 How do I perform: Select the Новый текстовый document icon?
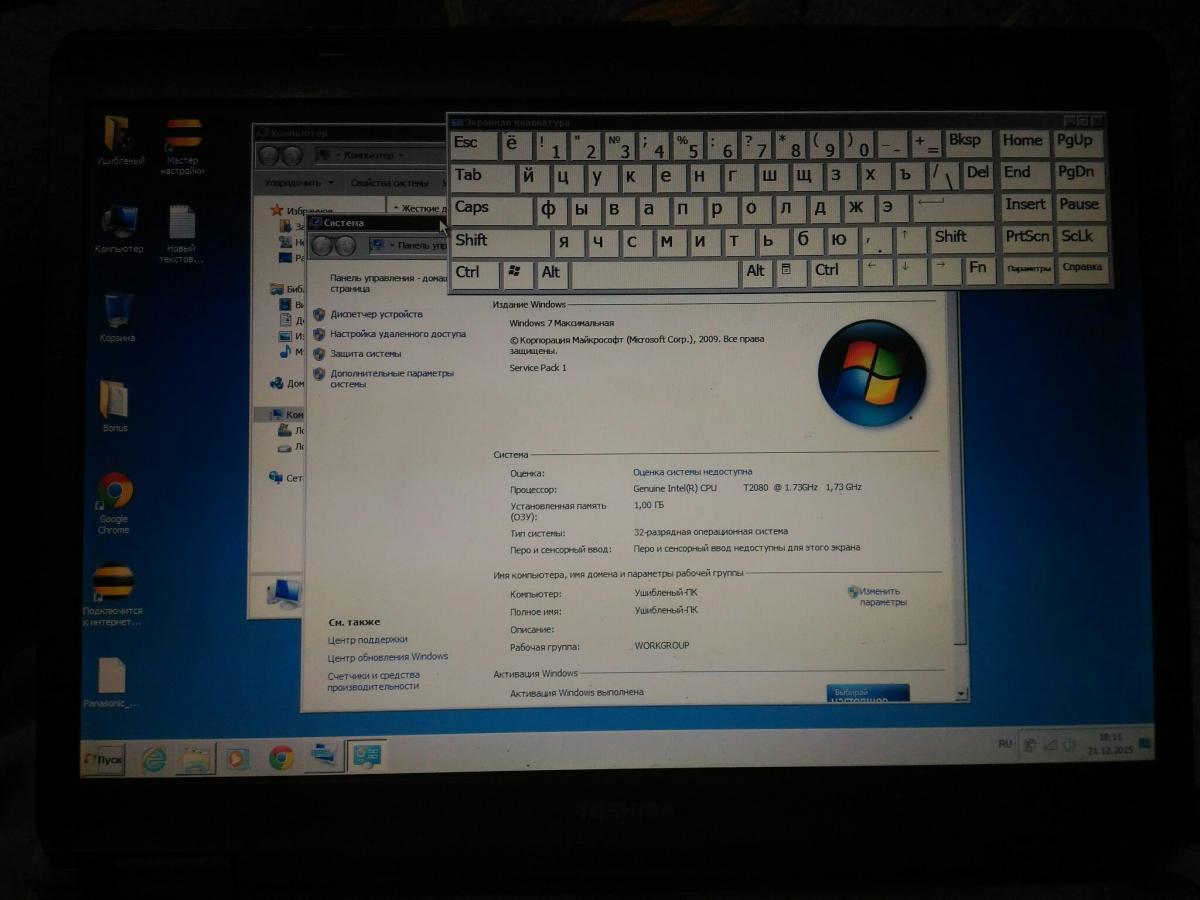(181, 234)
